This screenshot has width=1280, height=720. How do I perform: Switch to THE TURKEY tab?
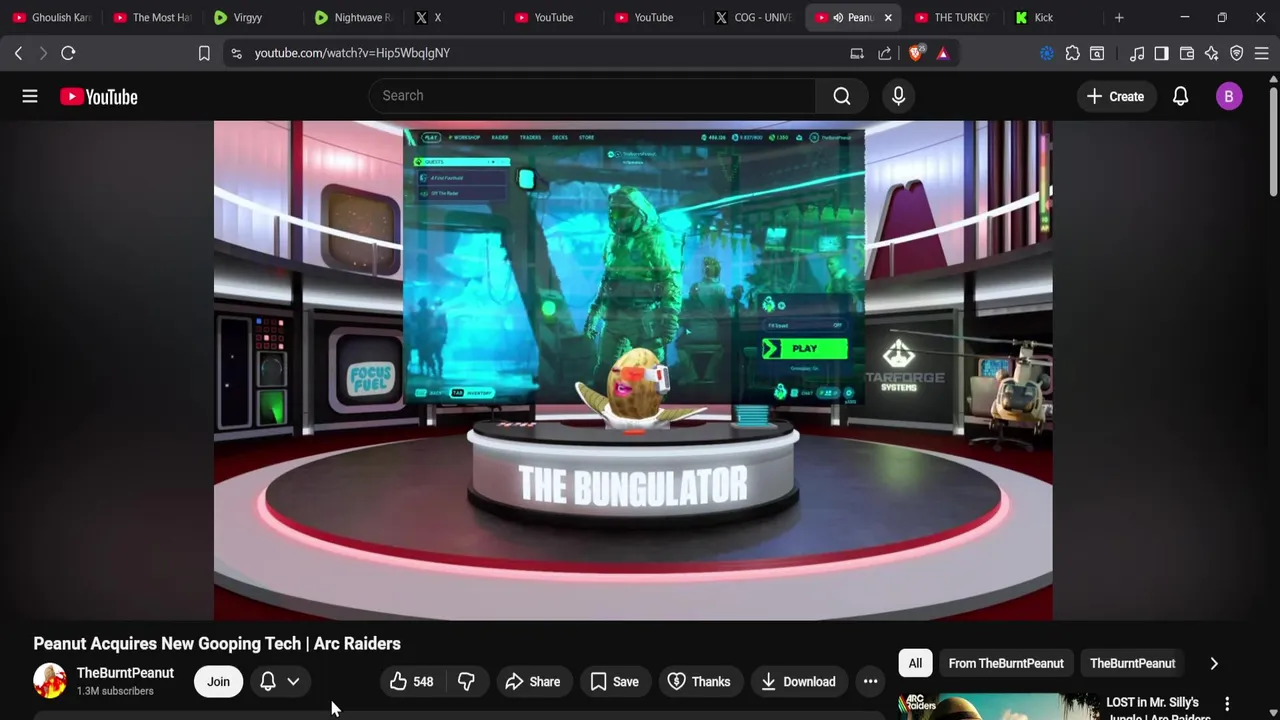[x=954, y=17]
